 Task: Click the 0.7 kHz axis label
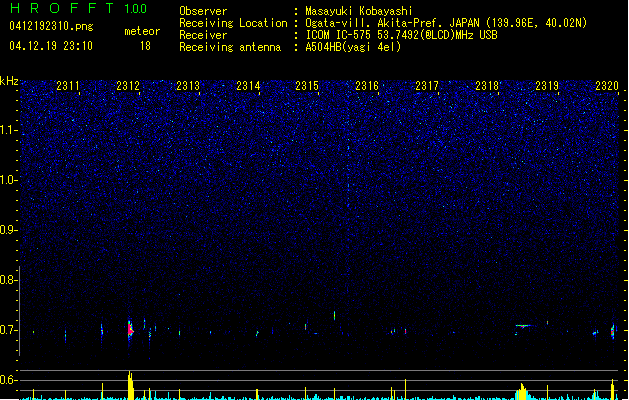click(x=8, y=330)
